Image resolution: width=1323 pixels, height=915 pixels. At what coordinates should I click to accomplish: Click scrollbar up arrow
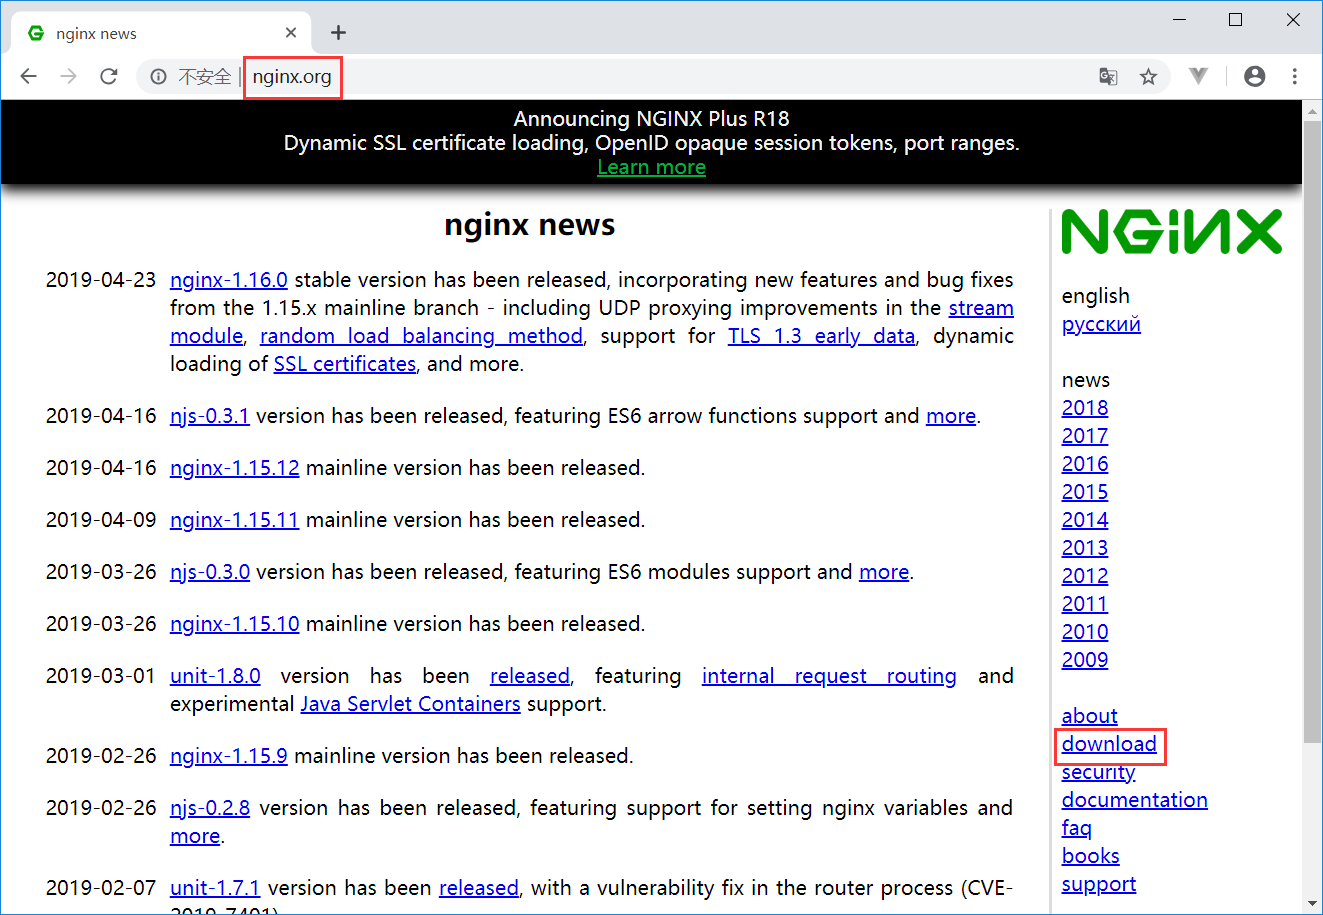1312,109
